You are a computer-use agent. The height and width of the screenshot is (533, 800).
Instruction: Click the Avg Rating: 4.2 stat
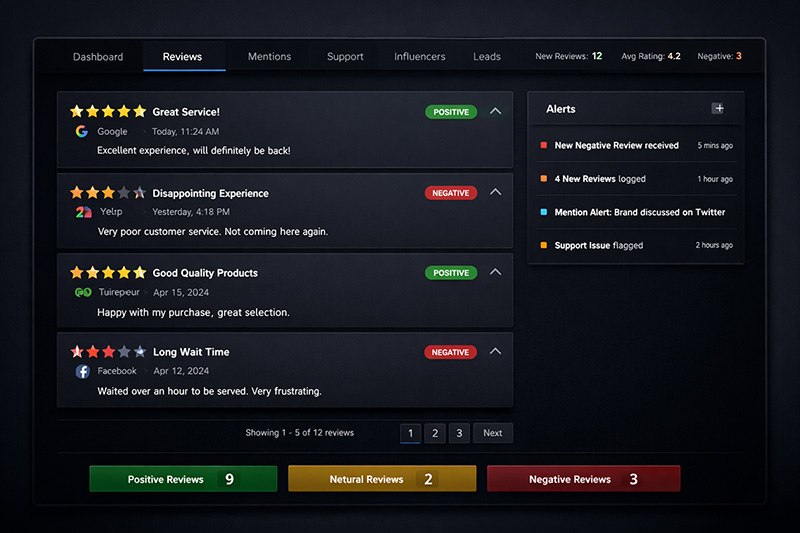pyautogui.click(x=651, y=56)
